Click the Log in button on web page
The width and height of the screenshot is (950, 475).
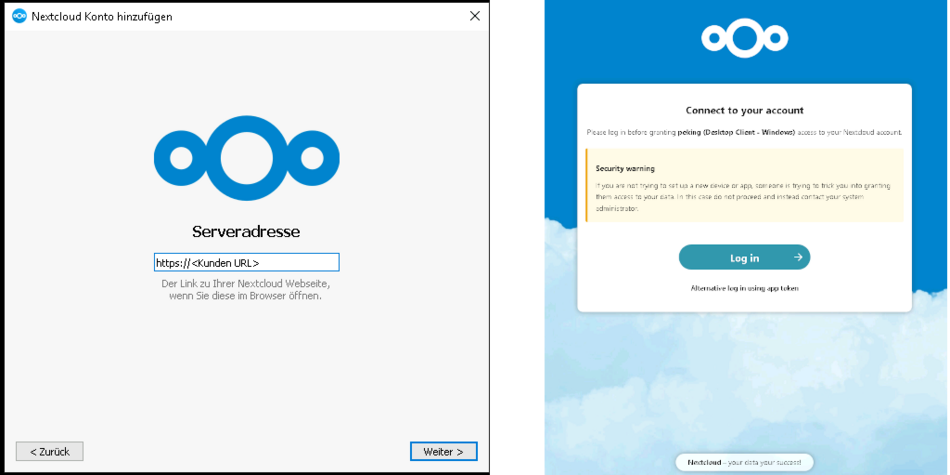pos(744,257)
